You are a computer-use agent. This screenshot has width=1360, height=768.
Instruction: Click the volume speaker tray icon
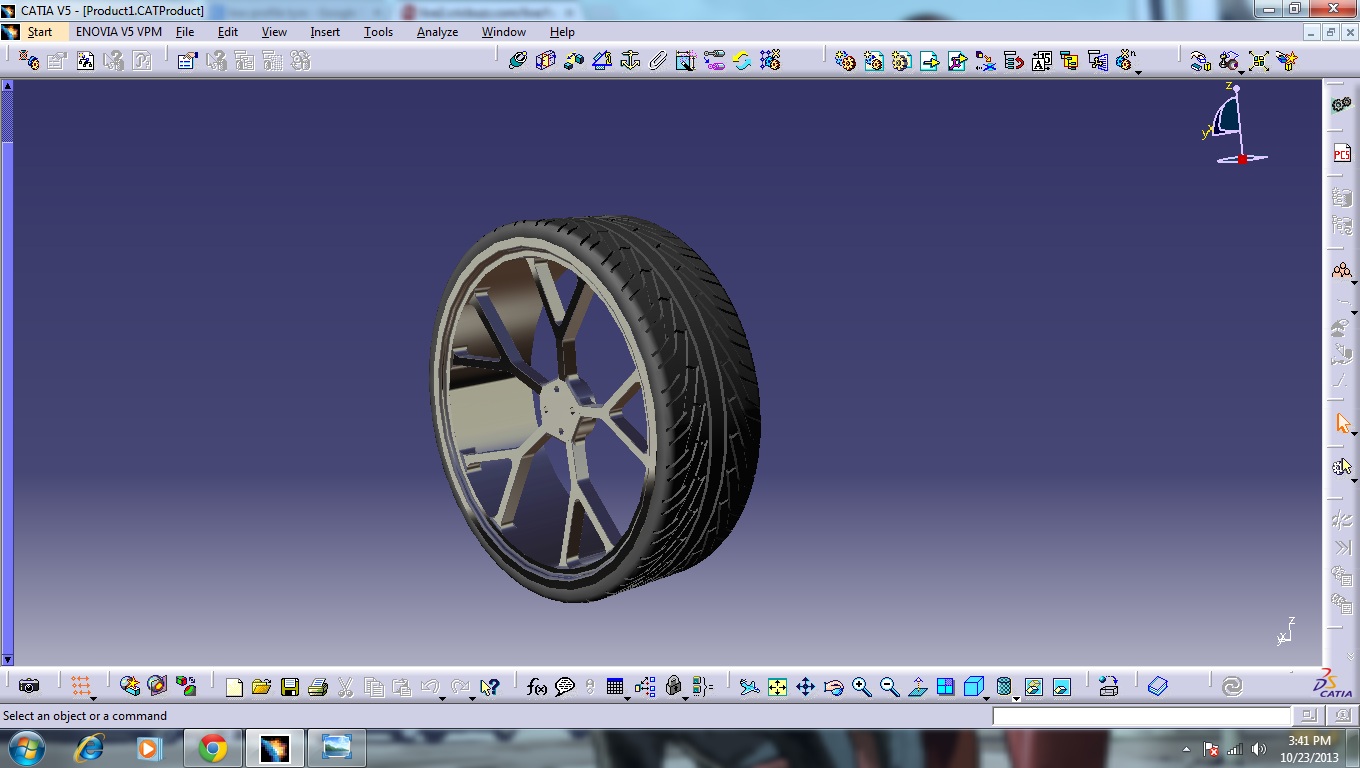1257,749
